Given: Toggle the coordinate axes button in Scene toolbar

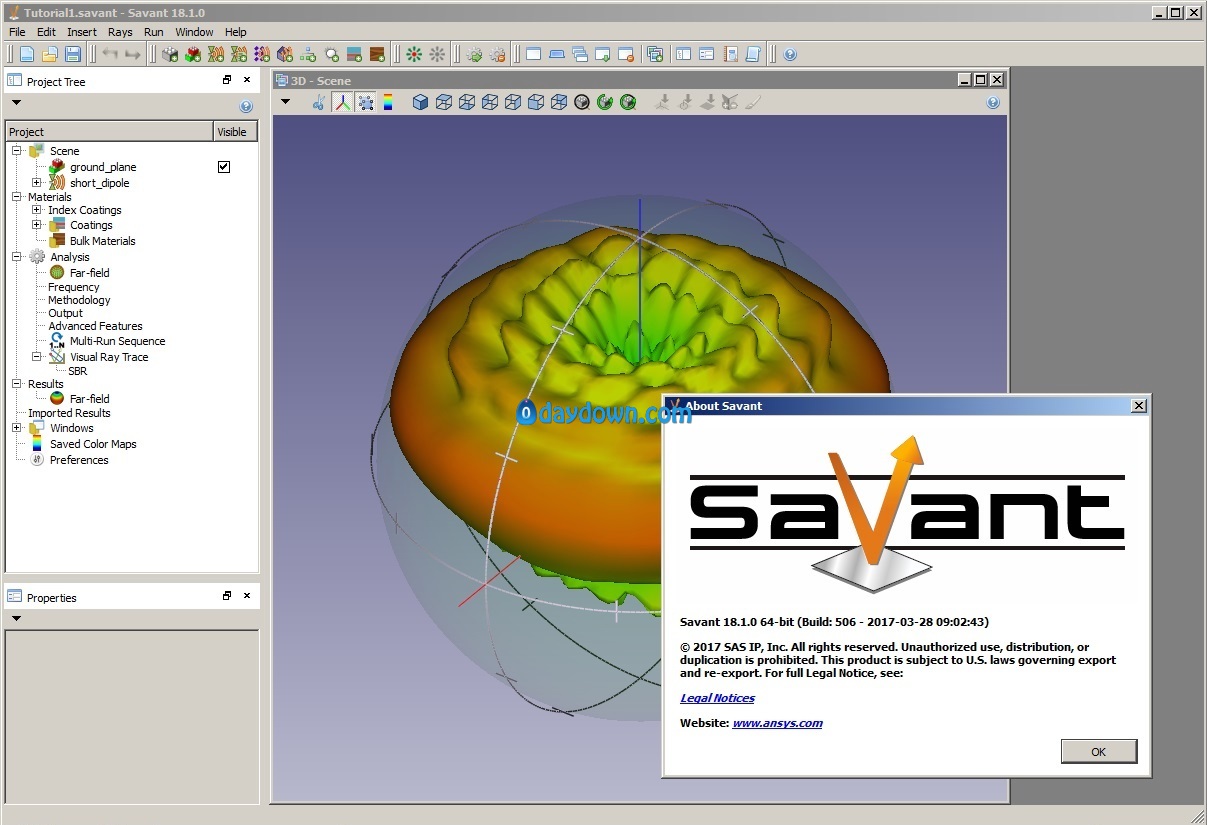Looking at the screenshot, I should 343,102.
